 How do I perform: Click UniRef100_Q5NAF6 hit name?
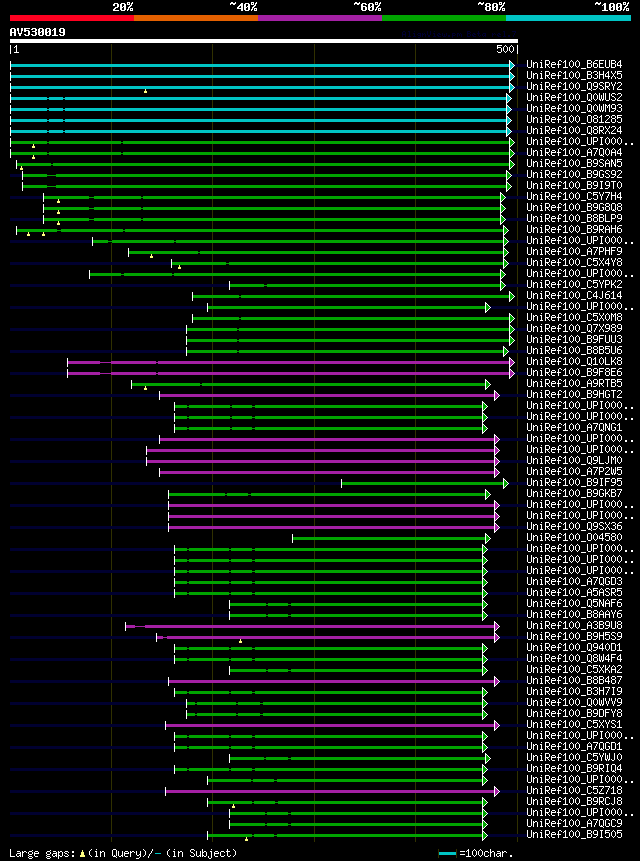[574, 603]
